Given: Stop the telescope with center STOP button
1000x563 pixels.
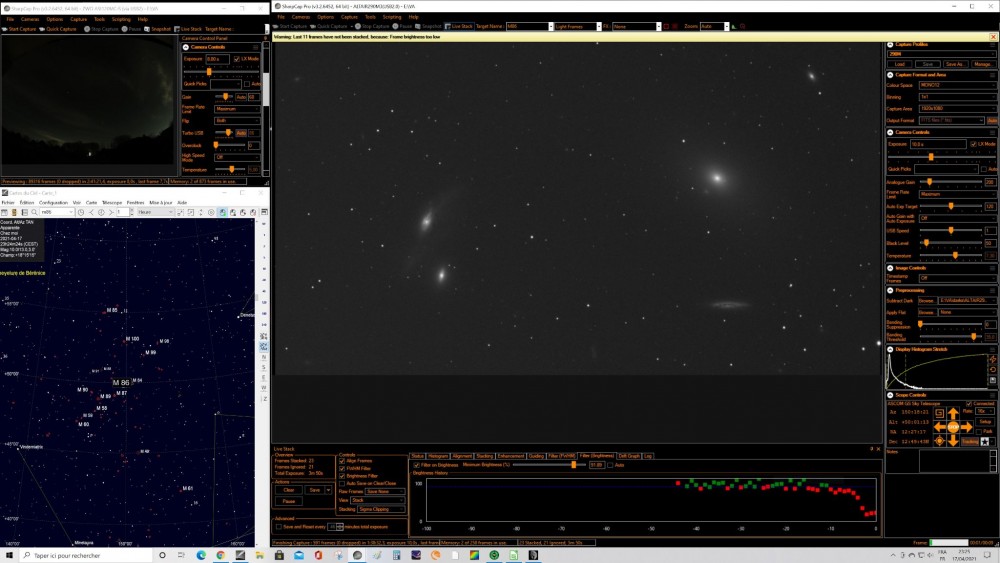Looking at the screenshot, I should coord(953,427).
